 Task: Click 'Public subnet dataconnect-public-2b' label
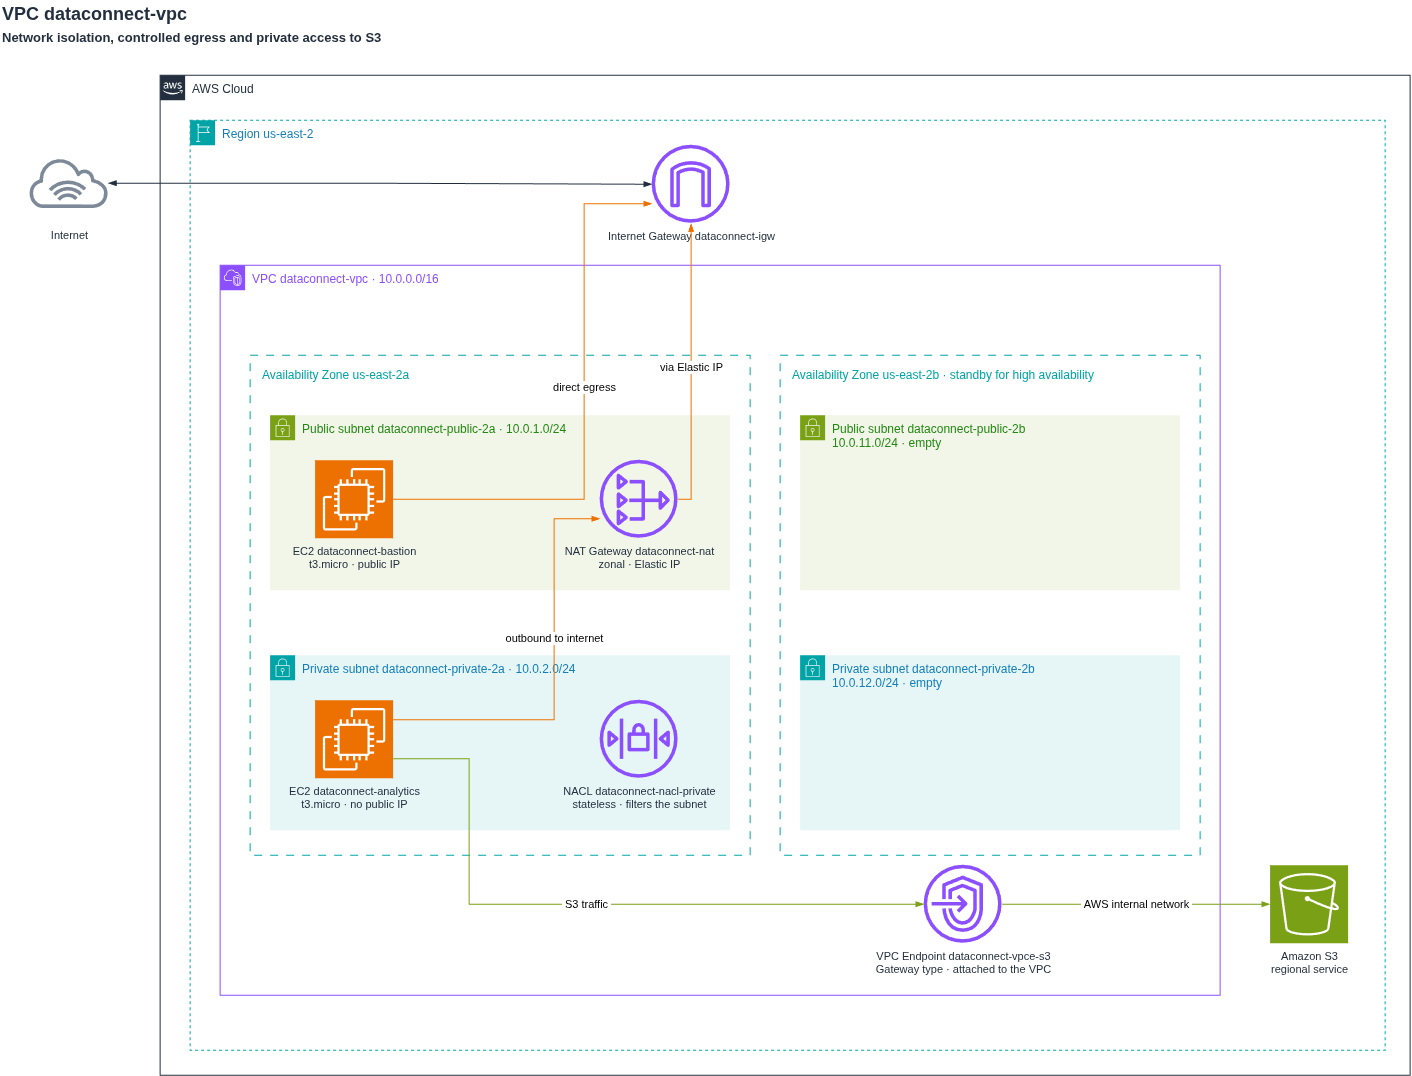pyautogui.click(x=929, y=436)
